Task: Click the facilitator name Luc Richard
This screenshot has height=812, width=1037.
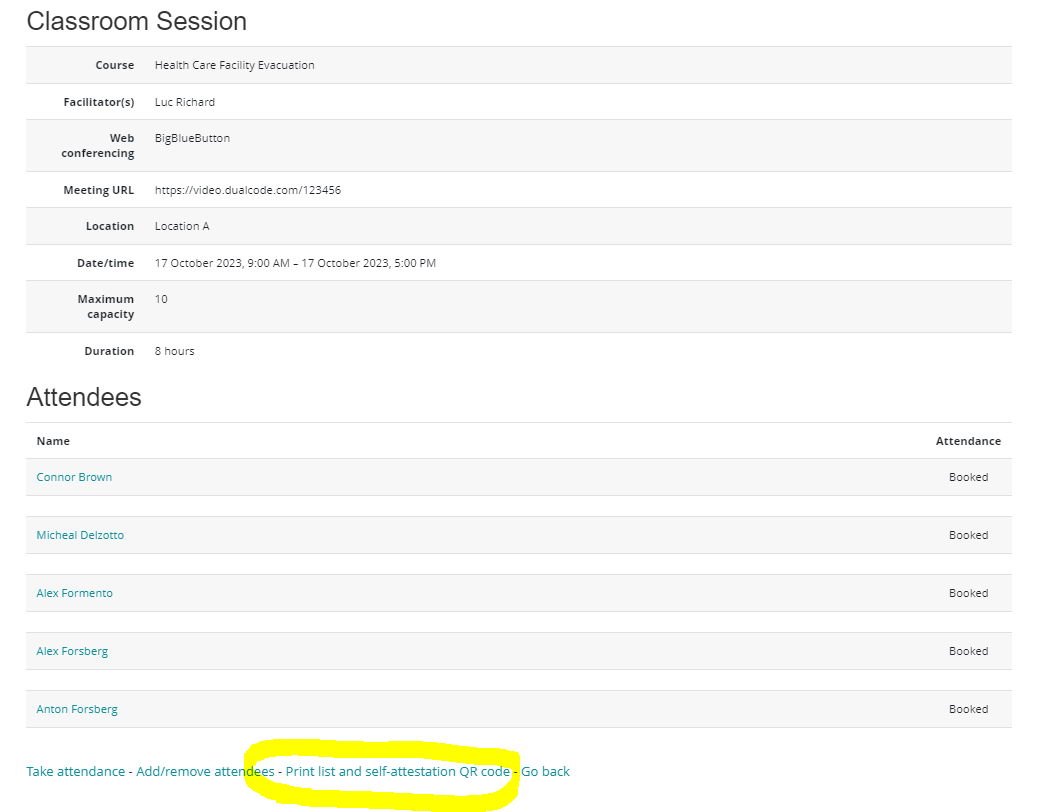Action: (184, 102)
